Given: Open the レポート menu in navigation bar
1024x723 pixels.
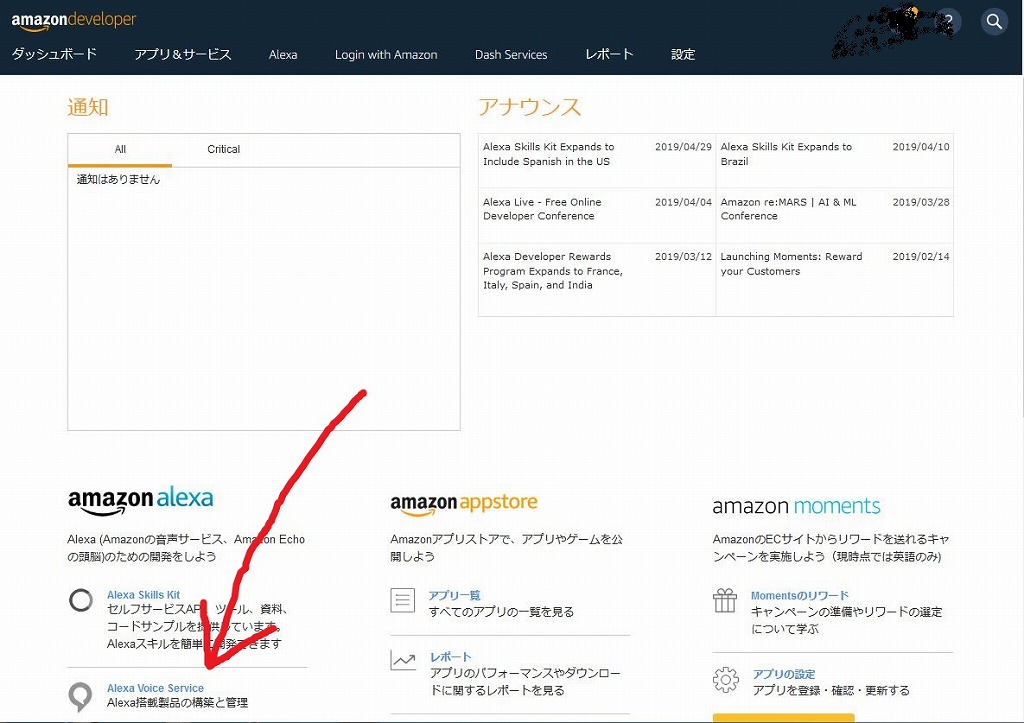Looking at the screenshot, I should pos(609,54).
